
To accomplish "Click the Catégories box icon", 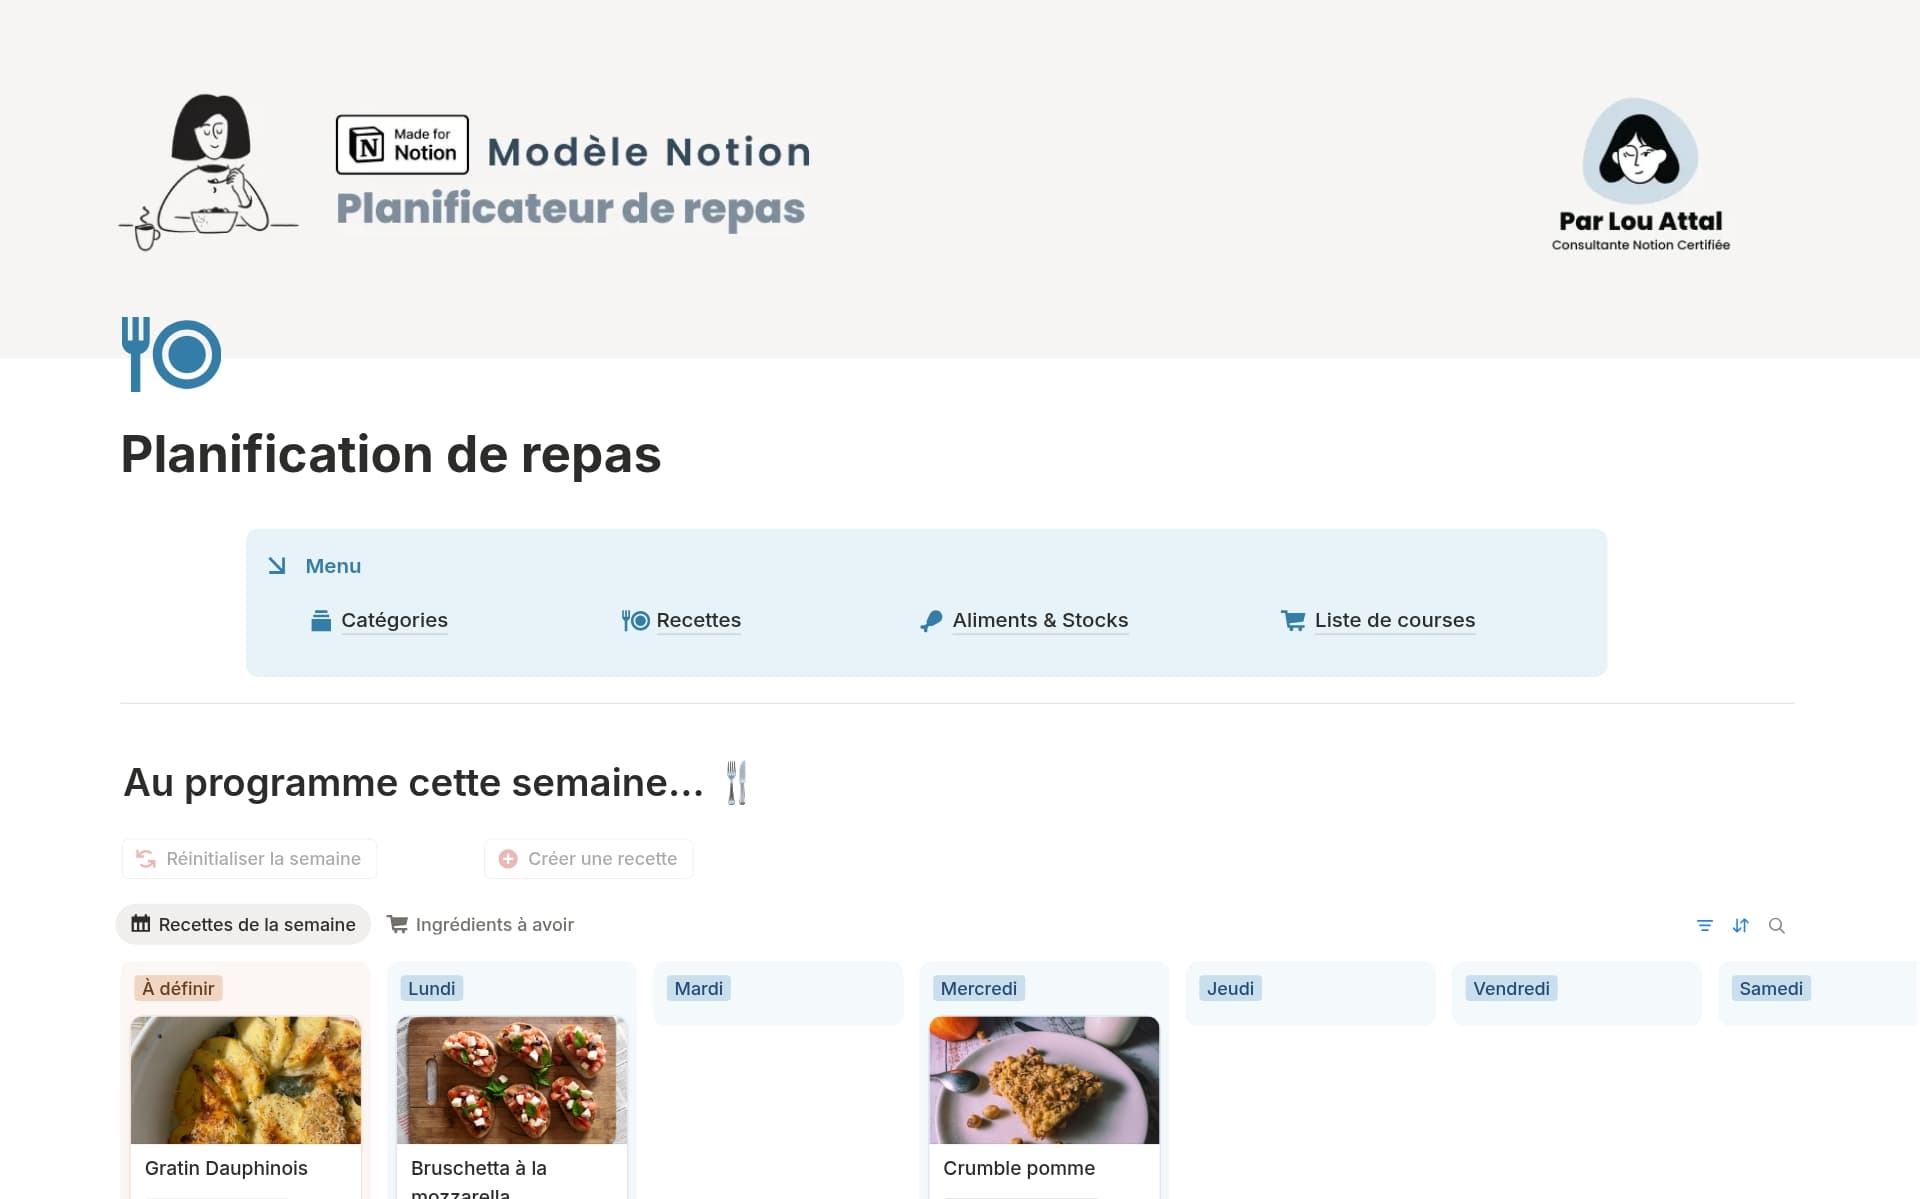I will coord(320,621).
